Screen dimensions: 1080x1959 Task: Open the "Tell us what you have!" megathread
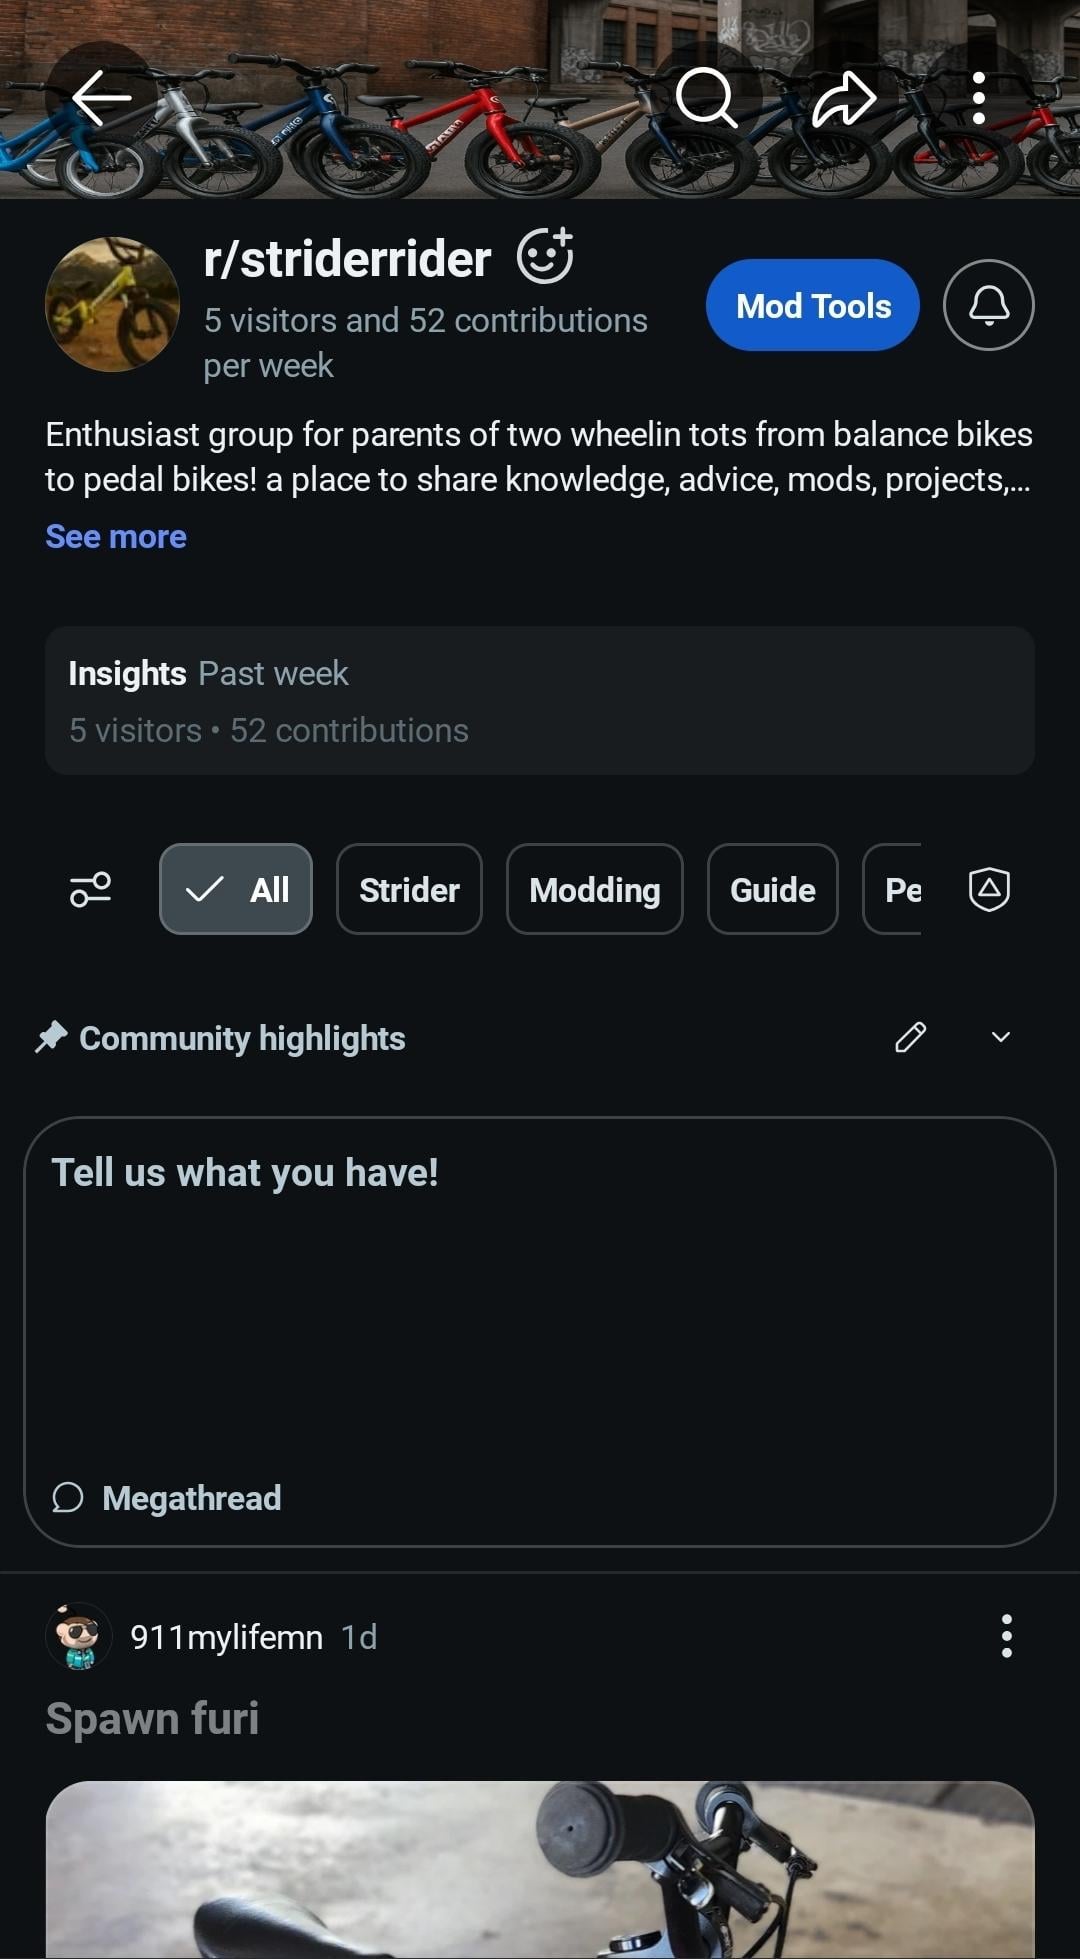tap(540, 1331)
